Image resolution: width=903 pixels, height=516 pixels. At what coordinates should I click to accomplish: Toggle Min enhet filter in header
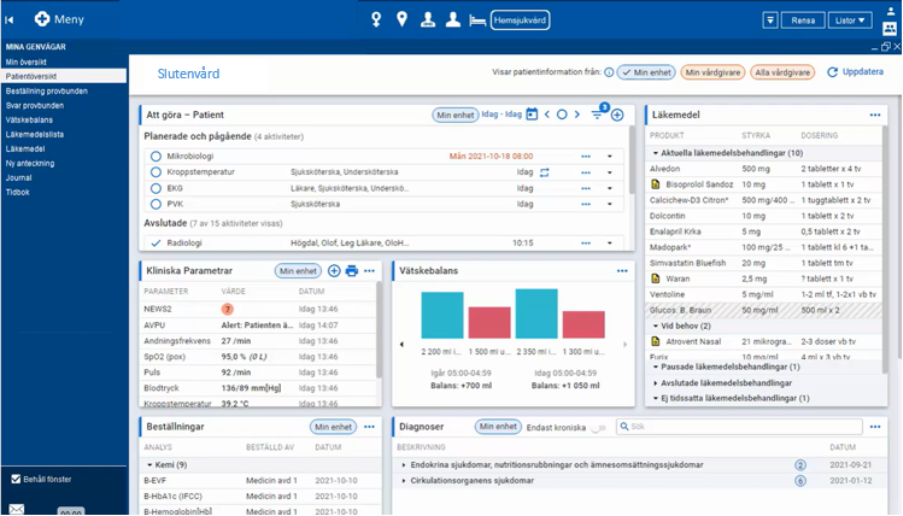[x=646, y=72]
